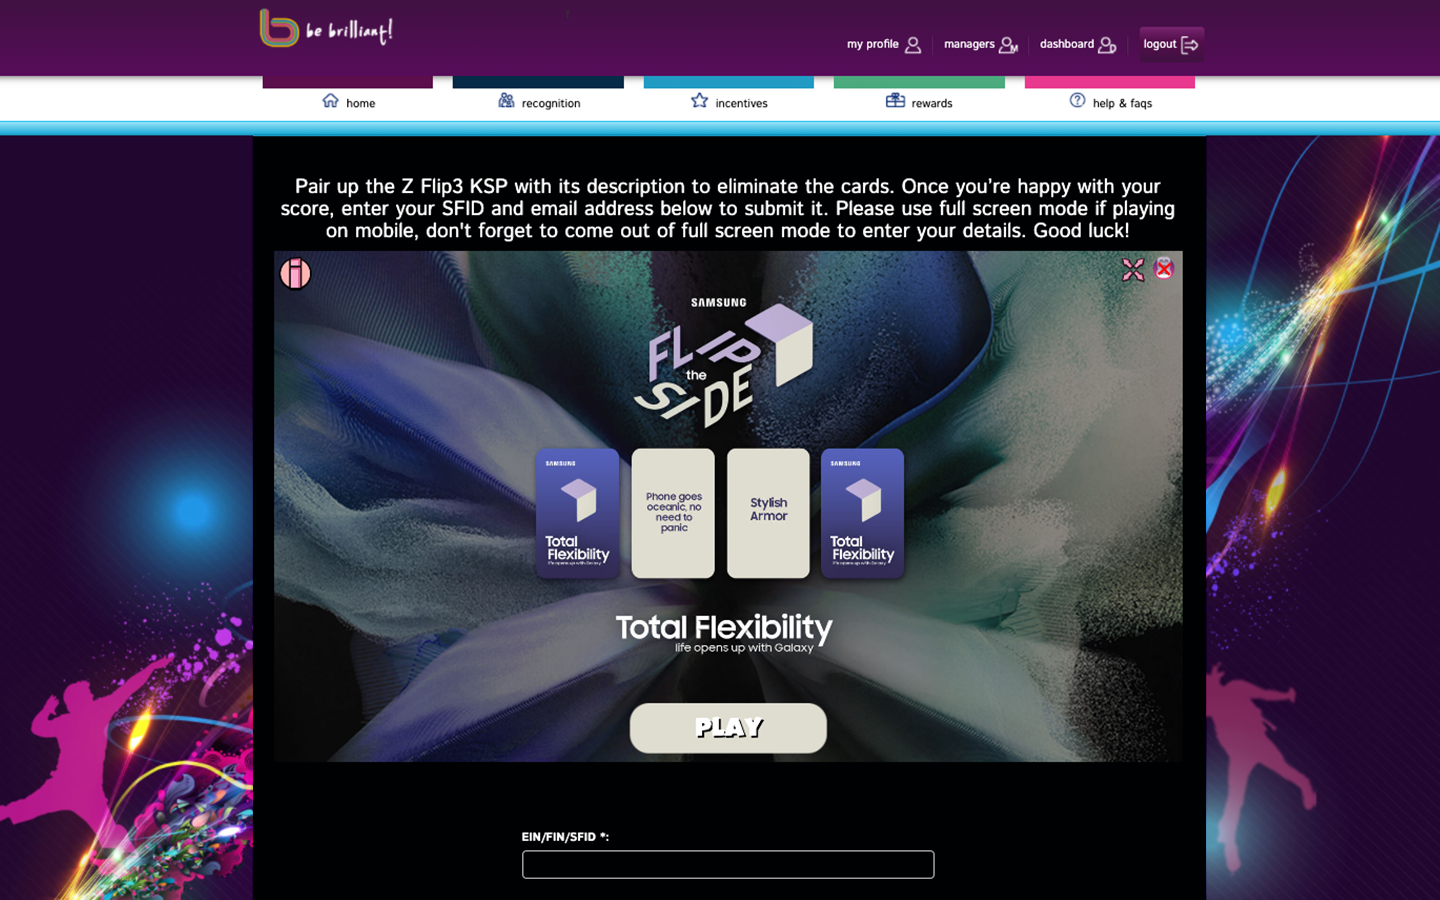Open help & faqs tab
The width and height of the screenshot is (1440, 900).
coord(1110,101)
